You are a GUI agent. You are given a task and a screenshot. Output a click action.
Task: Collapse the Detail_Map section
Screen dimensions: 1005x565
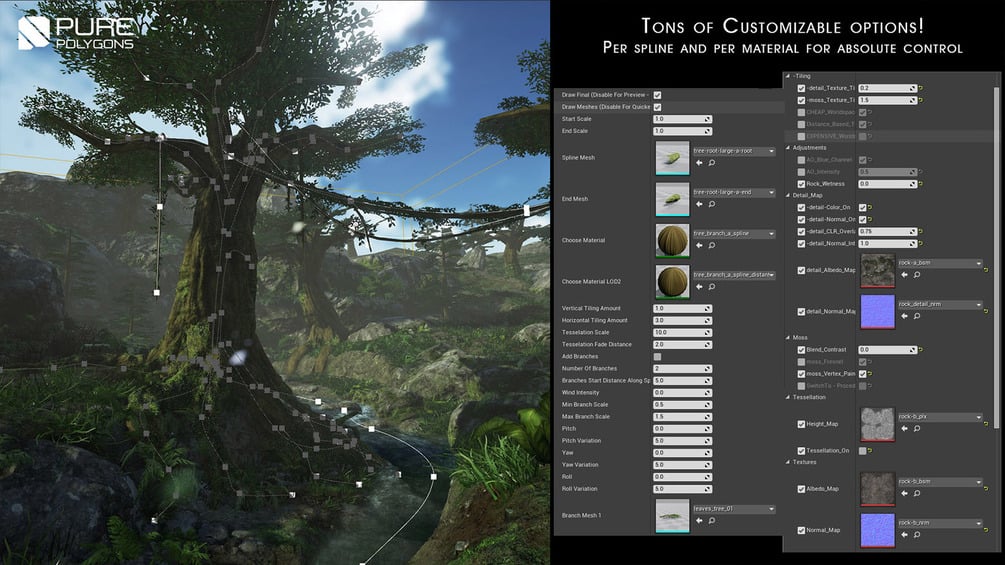pos(788,195)
